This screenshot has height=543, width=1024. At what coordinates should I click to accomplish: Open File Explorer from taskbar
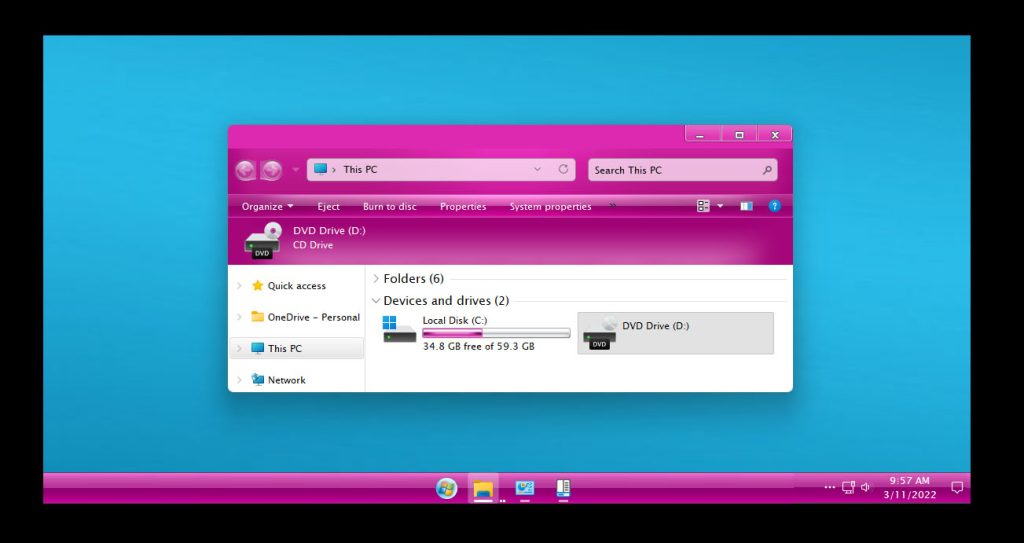[483, 489]
